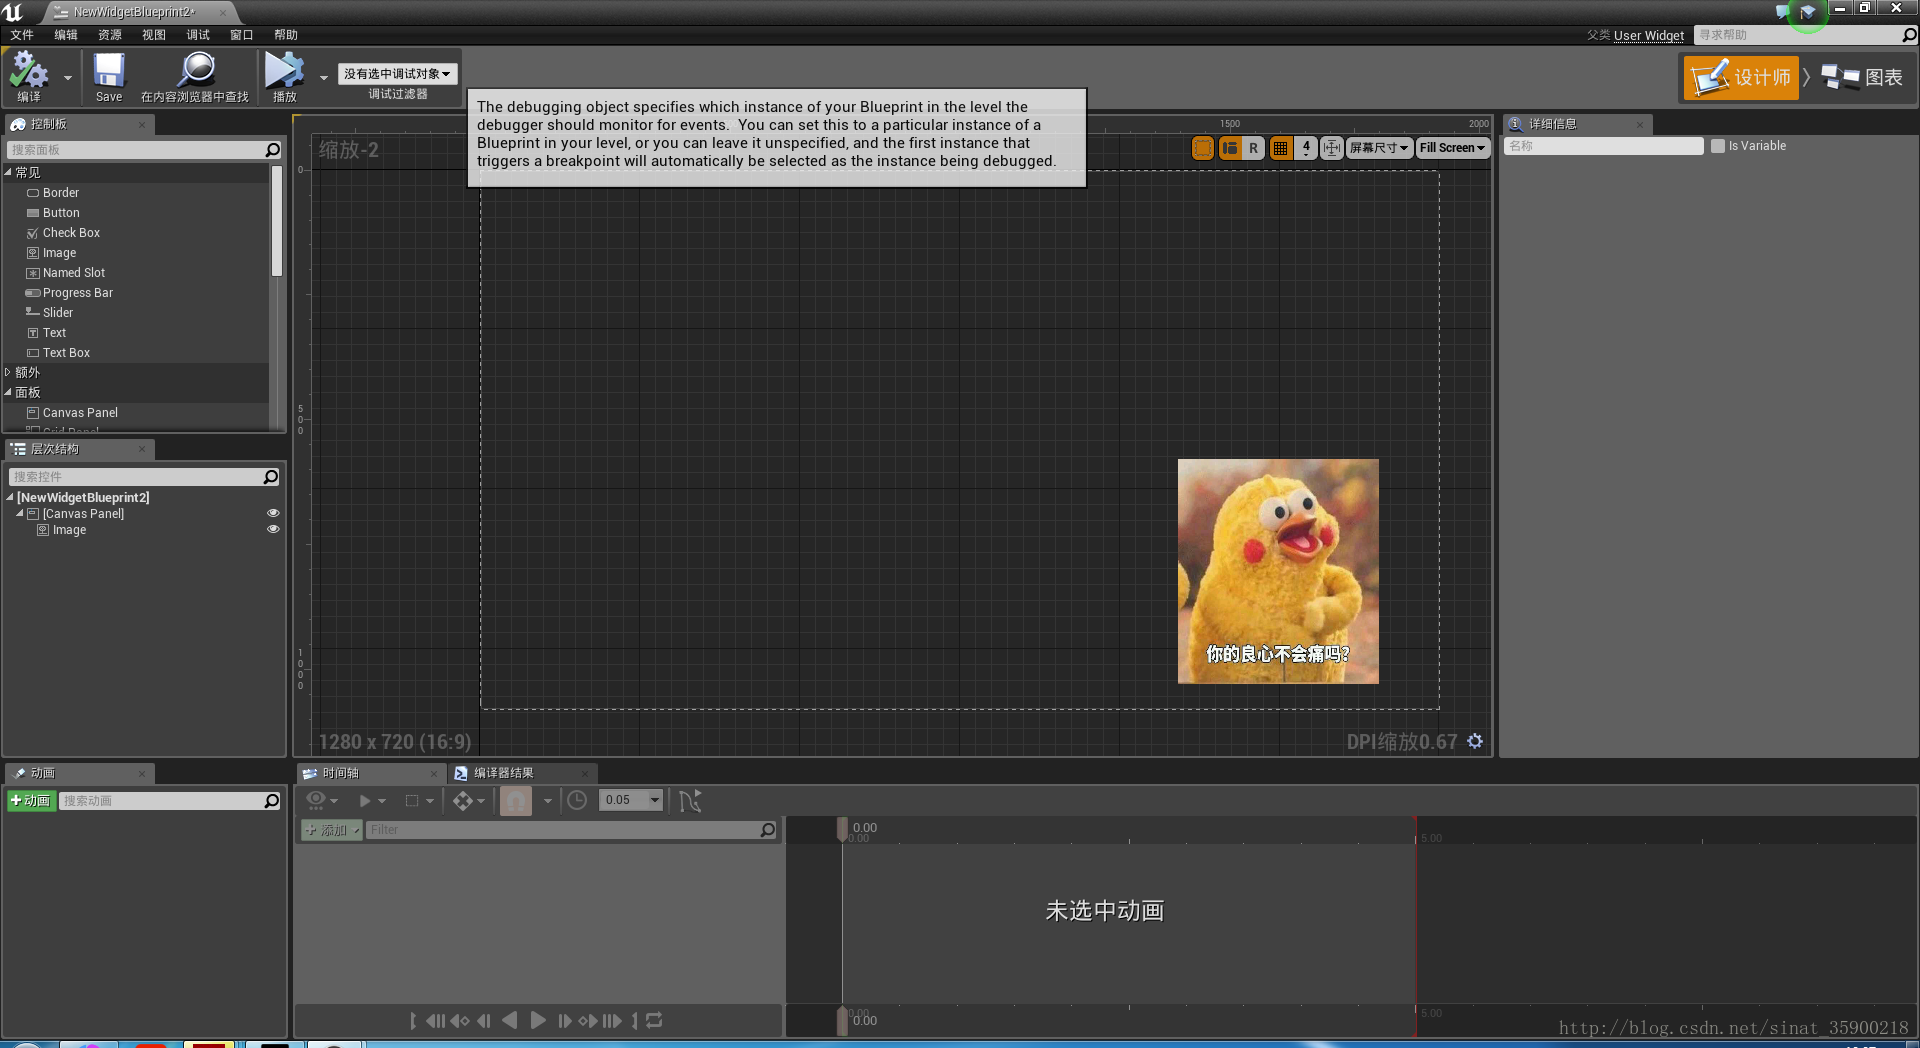Toggle timeline snapping magnet icon
Screen dimensions: 1920x1048
516,801
